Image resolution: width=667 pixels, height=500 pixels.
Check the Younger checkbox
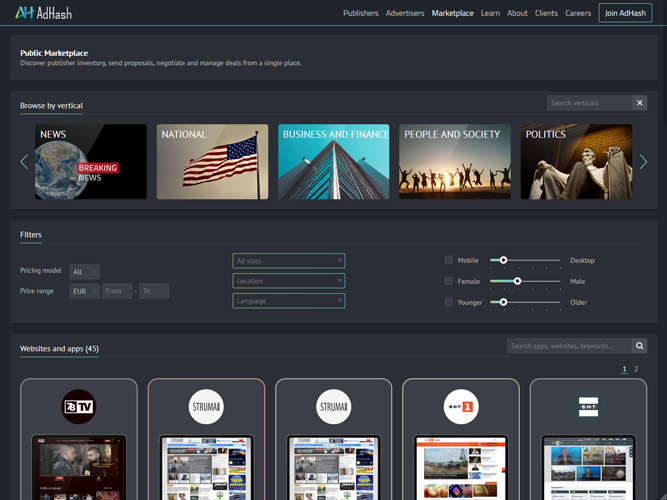click(x=449, y=302)
